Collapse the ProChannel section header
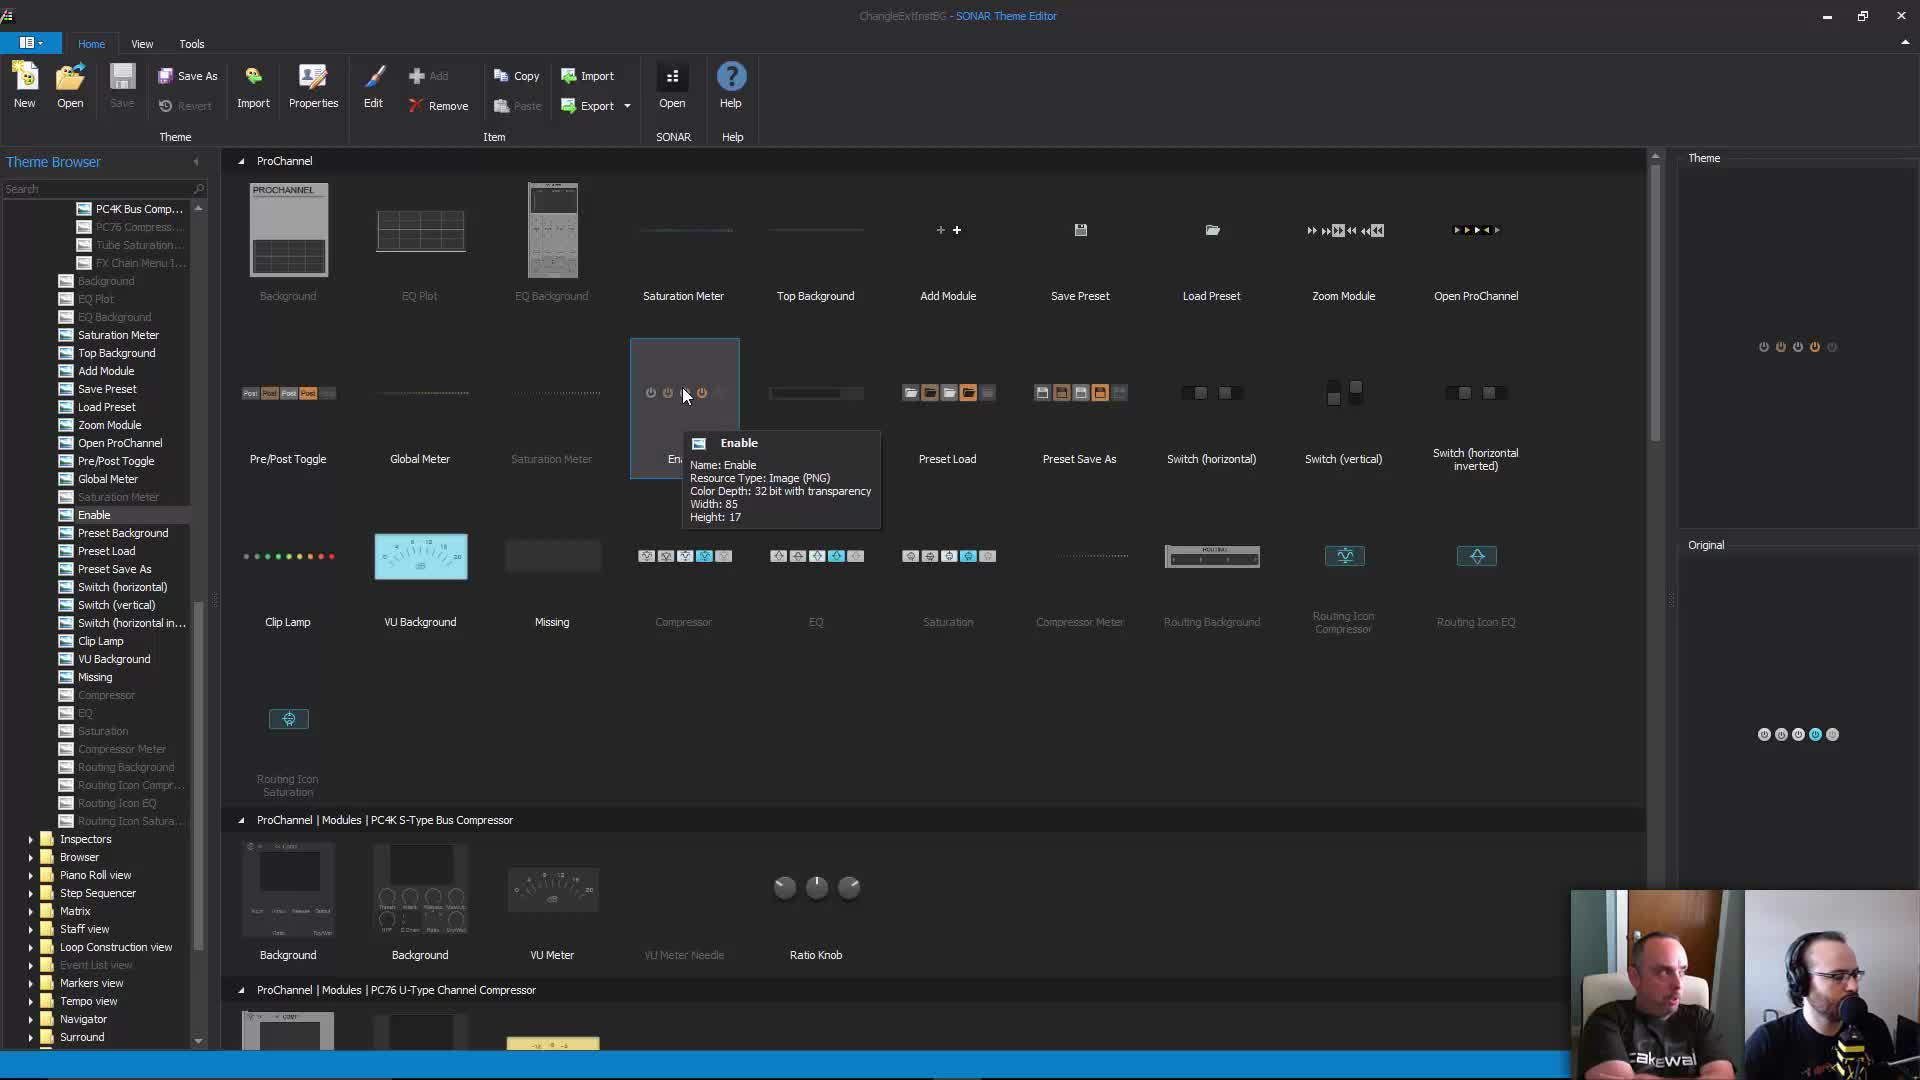Viewport: 1920px width, 1080px height. tap(241, 161)
